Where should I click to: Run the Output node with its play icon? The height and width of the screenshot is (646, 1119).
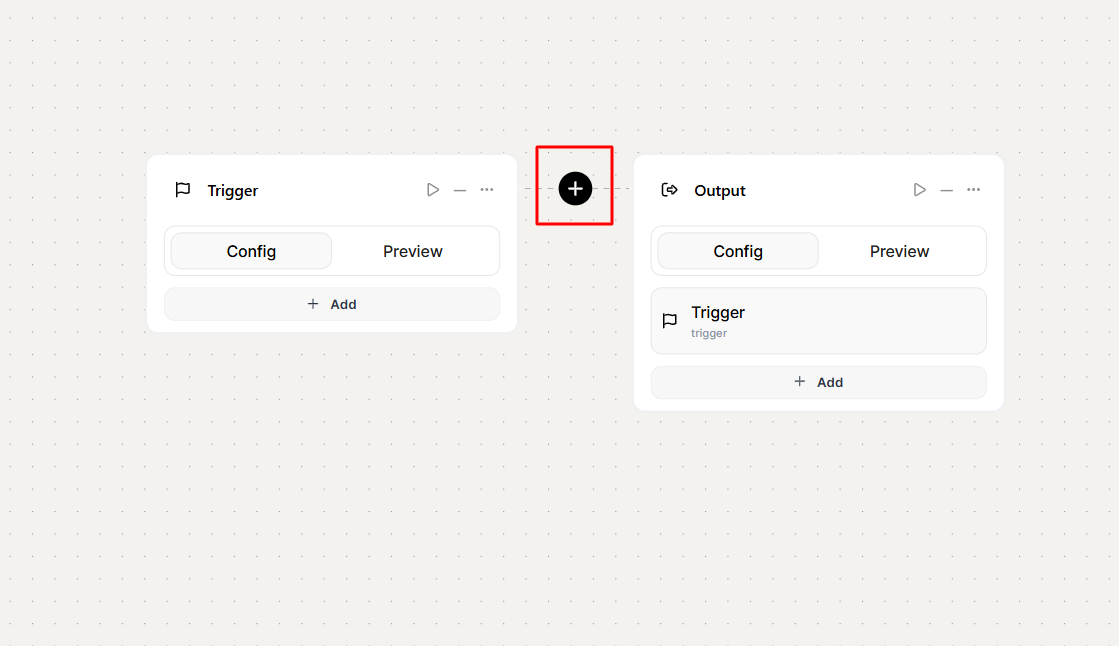(920, 190)
